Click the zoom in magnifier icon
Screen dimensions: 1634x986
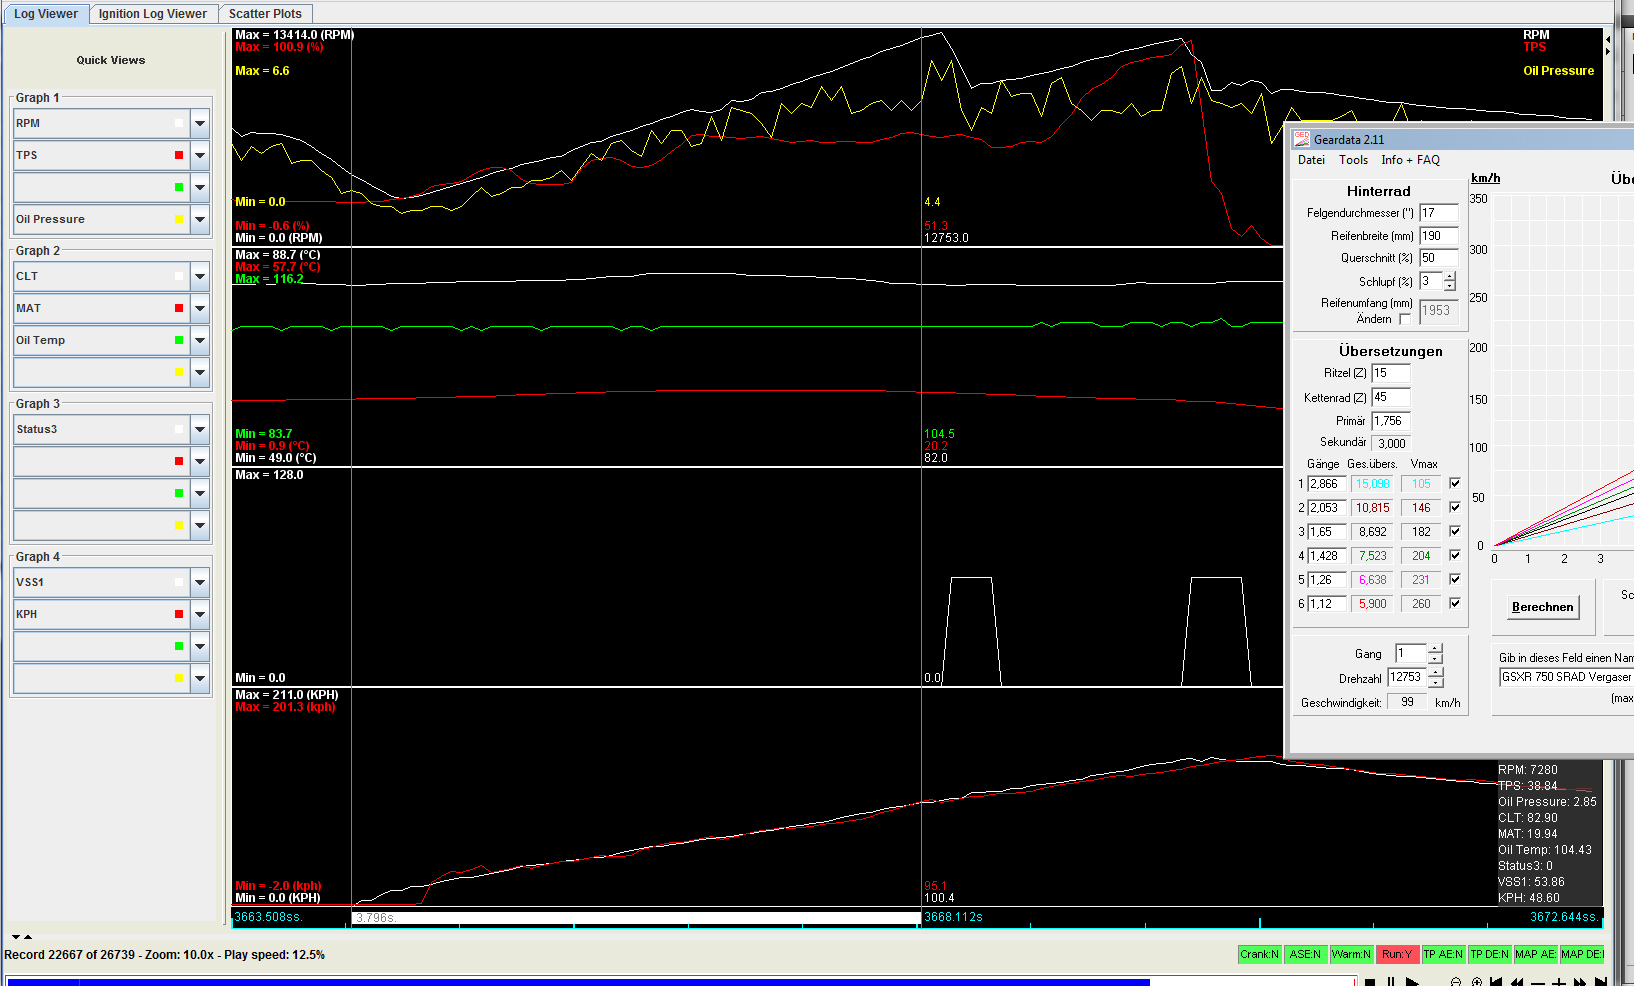[x=1476, y=982]
